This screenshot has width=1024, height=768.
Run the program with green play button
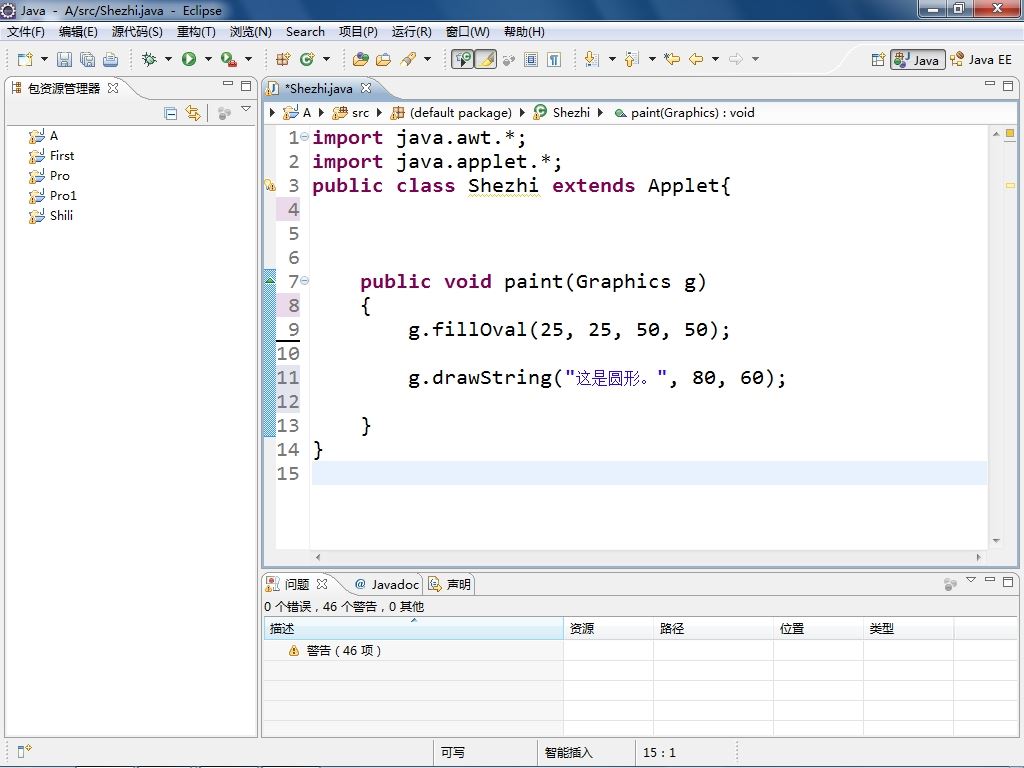[x=189, y=60]
